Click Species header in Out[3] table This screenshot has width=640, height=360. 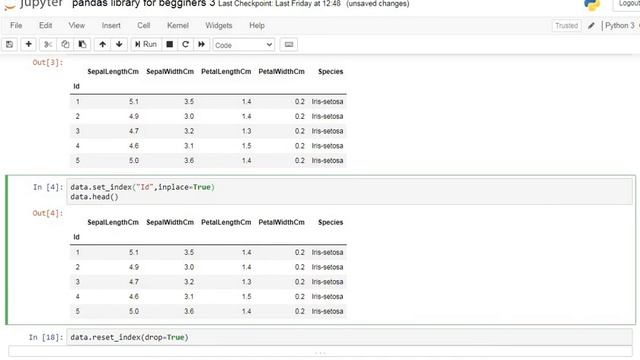(x=331, y=71)
